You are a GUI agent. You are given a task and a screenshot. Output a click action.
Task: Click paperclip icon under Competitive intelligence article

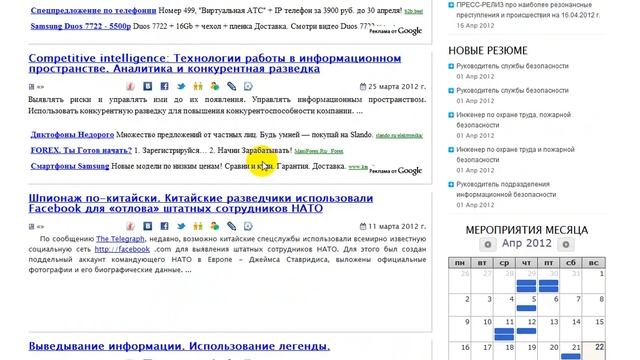231,87
